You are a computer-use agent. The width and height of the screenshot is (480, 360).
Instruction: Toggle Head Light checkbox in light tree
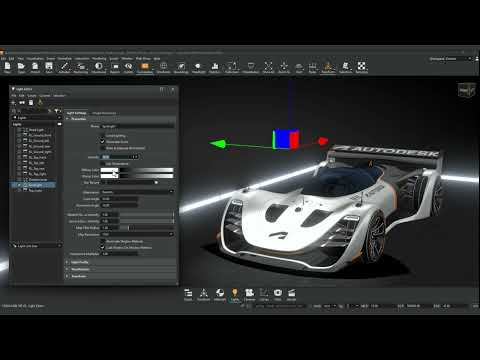(19, 130)
